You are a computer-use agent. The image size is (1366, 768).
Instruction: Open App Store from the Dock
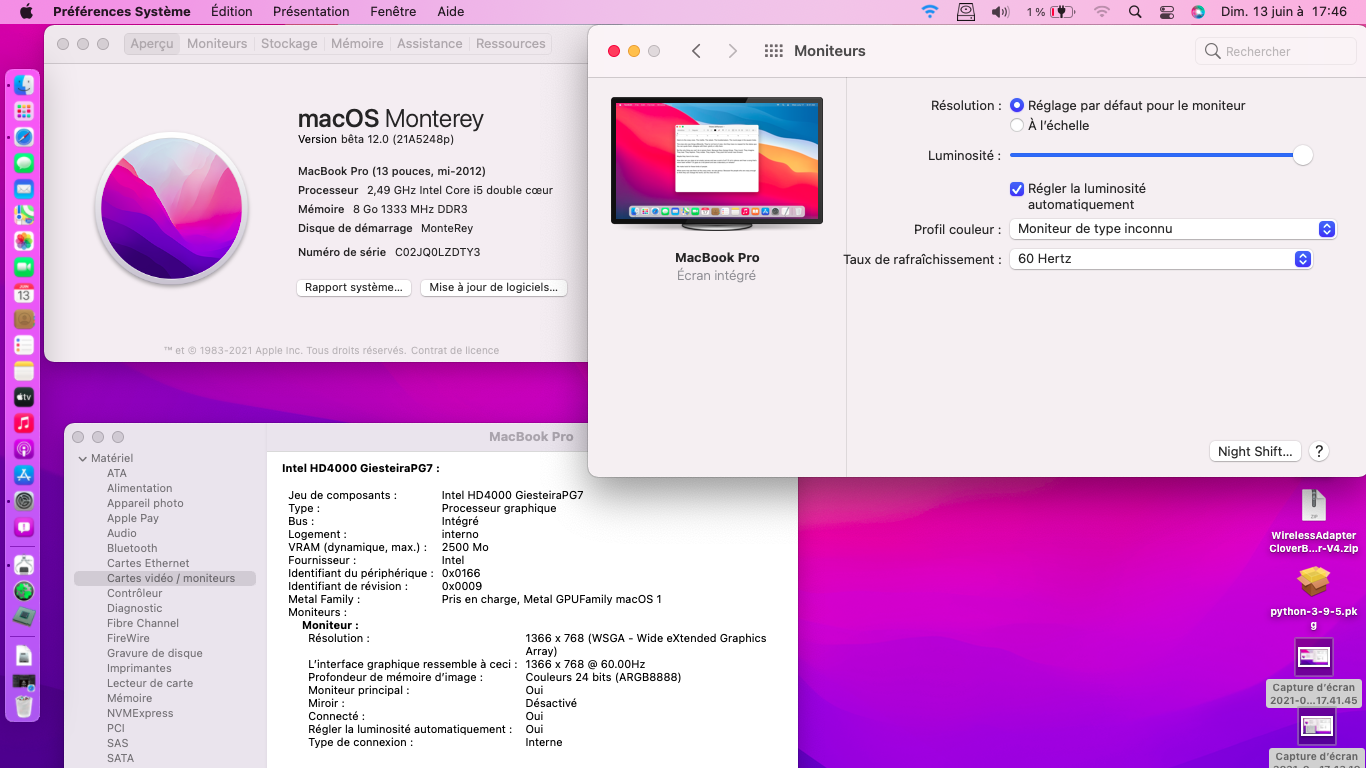(x=24, y=475)
